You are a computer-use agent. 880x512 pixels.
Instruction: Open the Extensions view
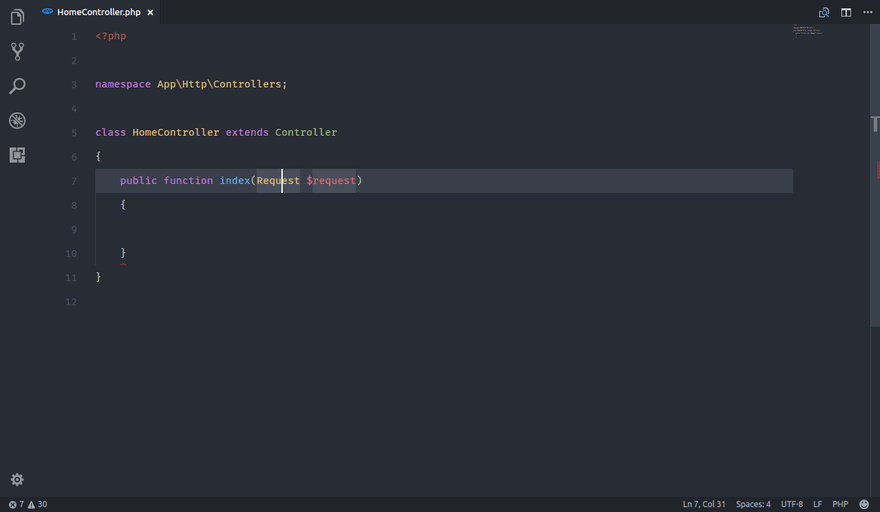coord(17,155)
